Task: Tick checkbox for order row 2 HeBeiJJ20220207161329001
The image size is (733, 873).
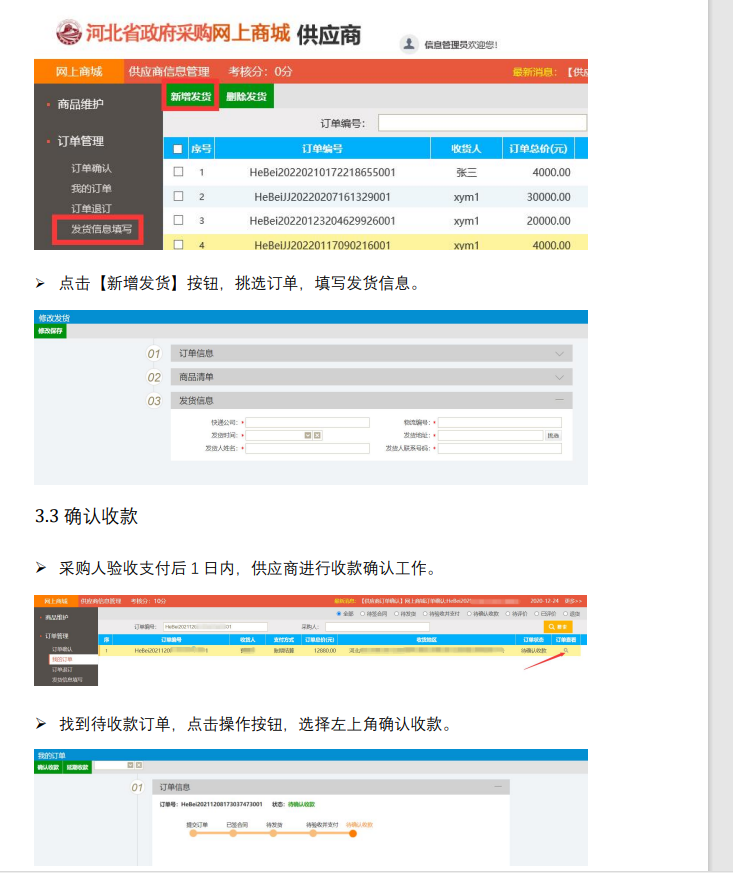Action: point(178,196)
